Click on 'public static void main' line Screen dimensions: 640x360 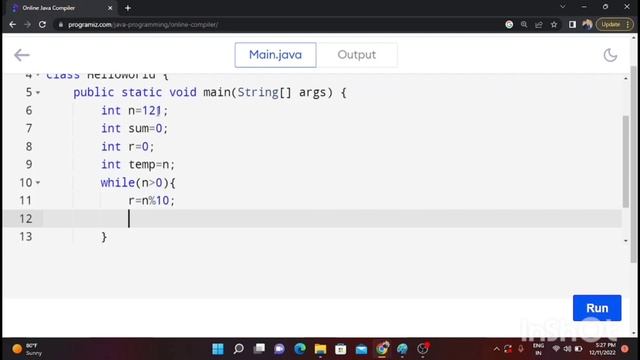point(209,93)
